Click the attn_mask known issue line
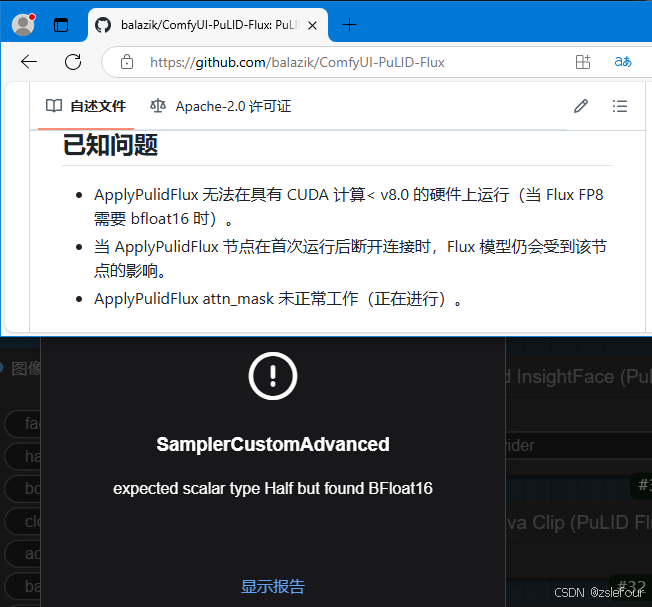Screen dimensions: 652x607 (278, 299)
